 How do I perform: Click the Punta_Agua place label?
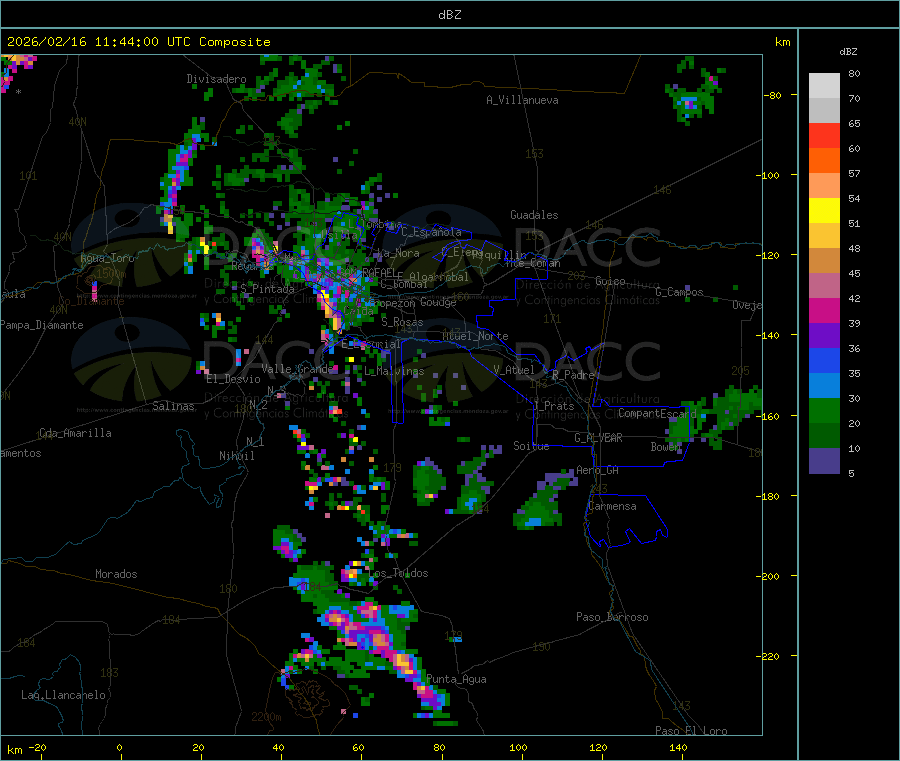tap(456, 679)
